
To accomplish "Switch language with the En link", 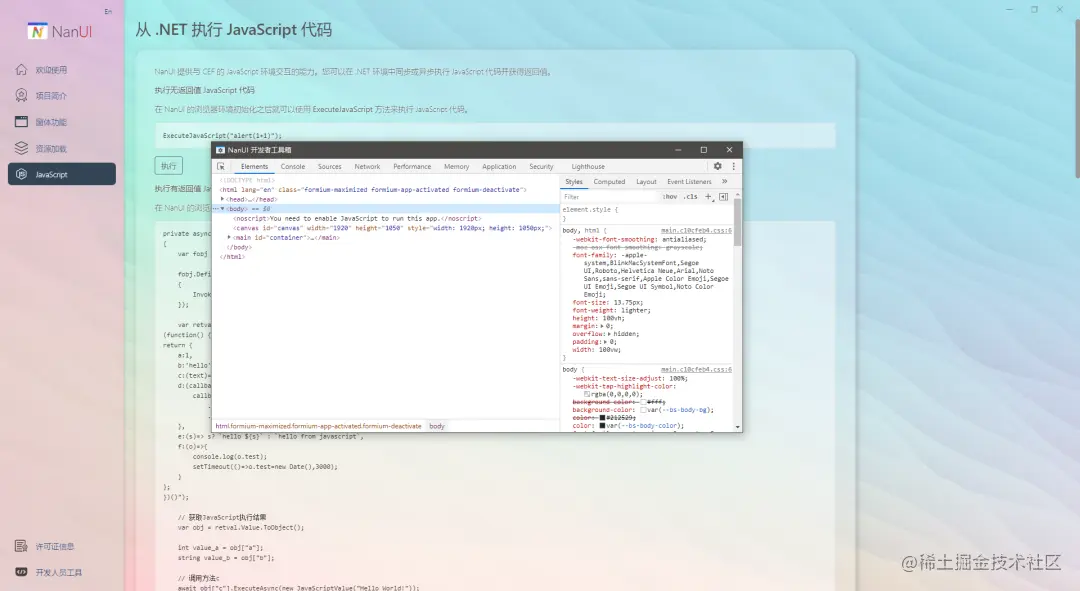I will 108,12.
